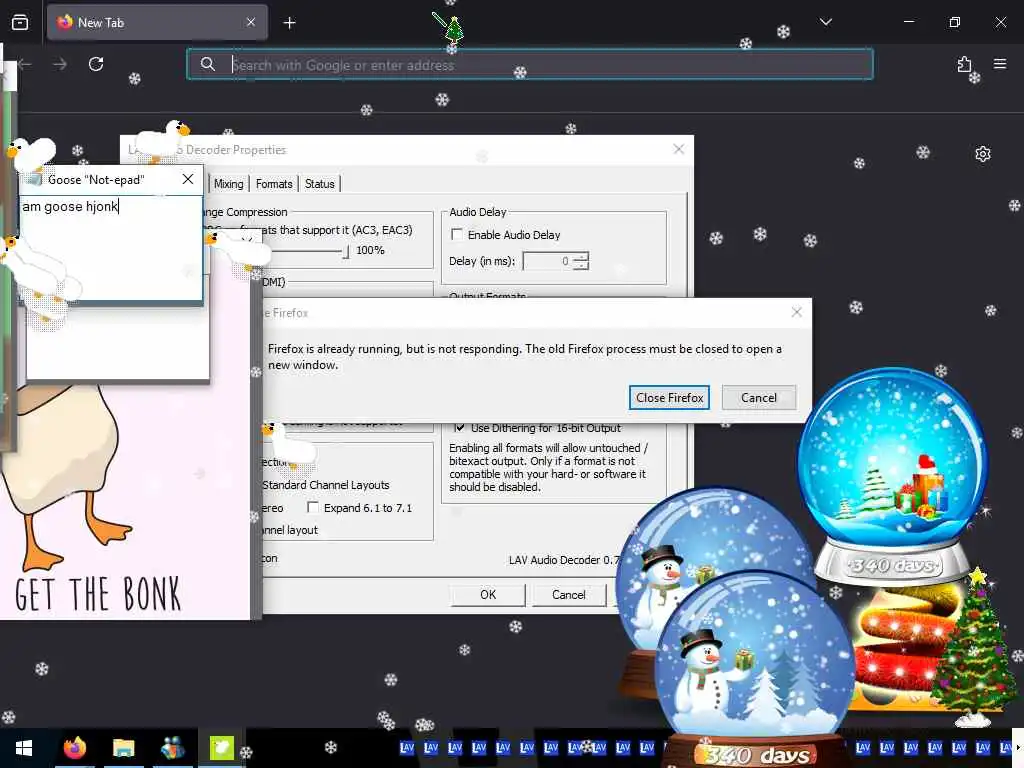Image resolution: width=1024 pixels, height=768 pixels.
Task: Increase the delay with the spinner up arrow
Action: 581,257
